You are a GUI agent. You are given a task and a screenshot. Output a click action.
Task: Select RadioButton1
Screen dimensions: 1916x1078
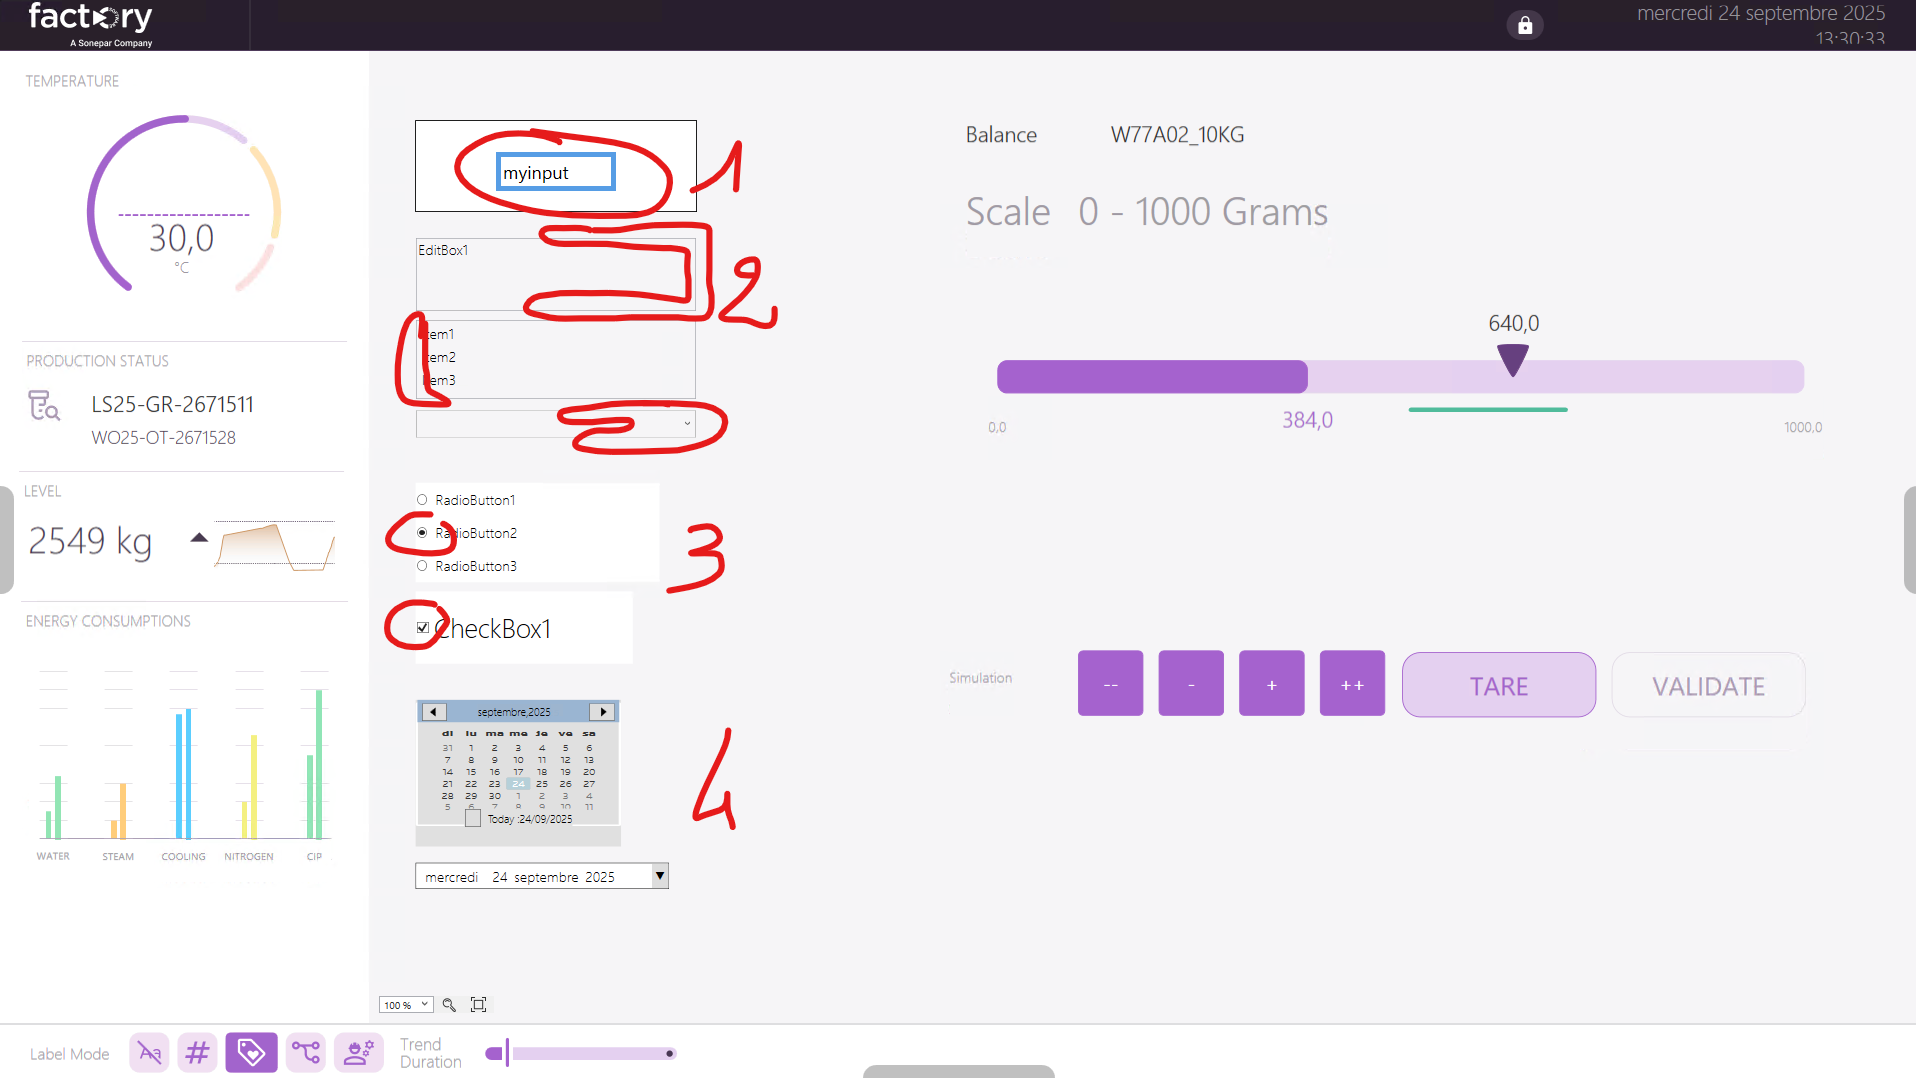pos(422,500)
